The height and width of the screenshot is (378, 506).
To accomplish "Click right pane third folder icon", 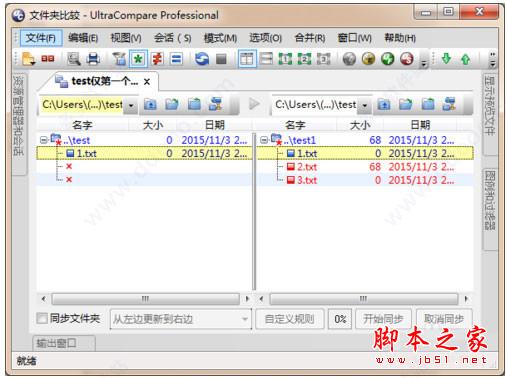I will pos(428,105).
